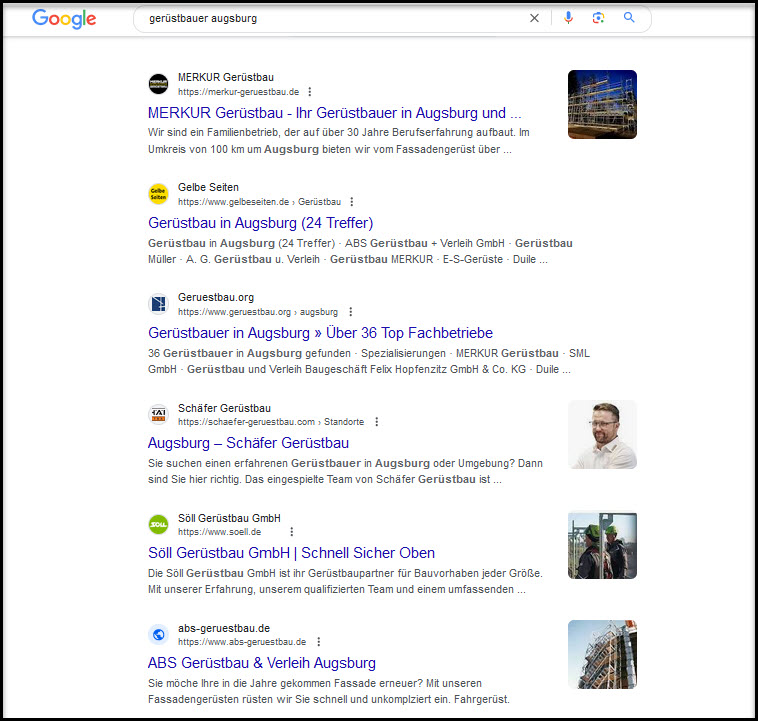The image size is (758, 721).
Task: Click the abs-geruestbau.de site name
Action: point(224,629)
